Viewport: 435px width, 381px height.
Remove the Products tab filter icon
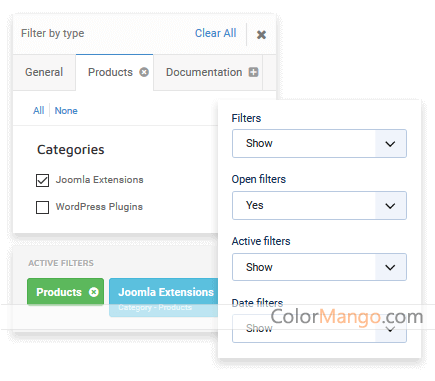click(144, 72)
